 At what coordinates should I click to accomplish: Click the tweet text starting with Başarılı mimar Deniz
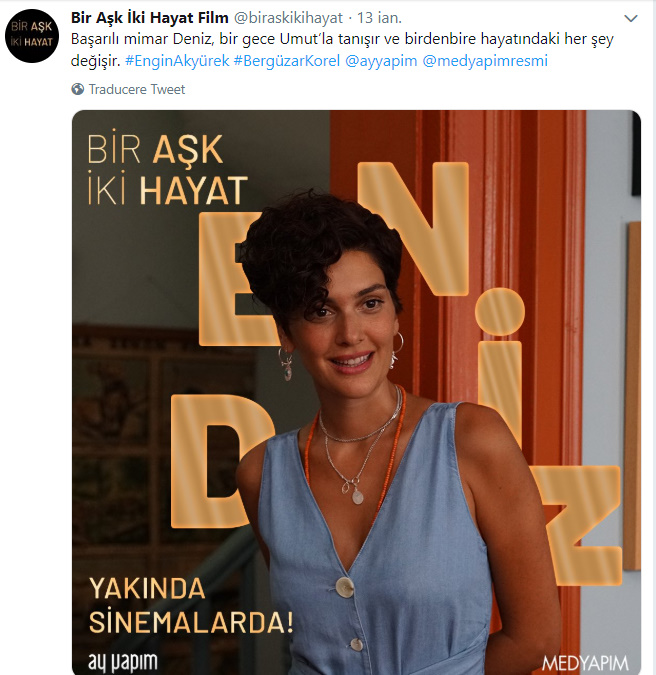342,50
